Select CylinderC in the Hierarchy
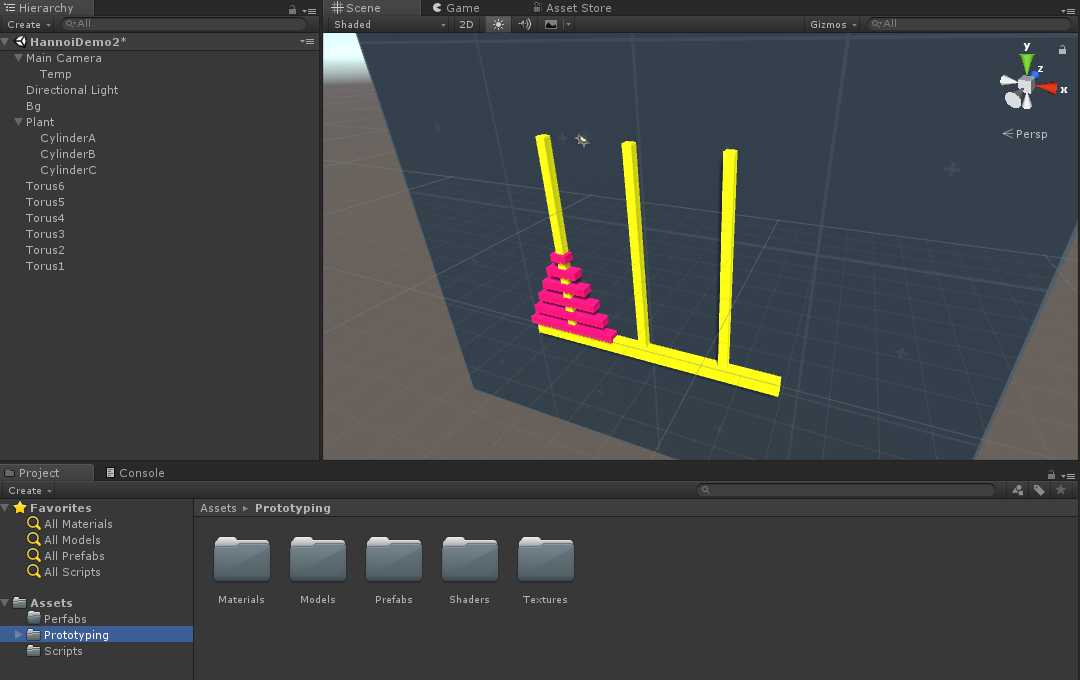The width and height of the screenshot is (1080, 680). (x=68, y=169)
